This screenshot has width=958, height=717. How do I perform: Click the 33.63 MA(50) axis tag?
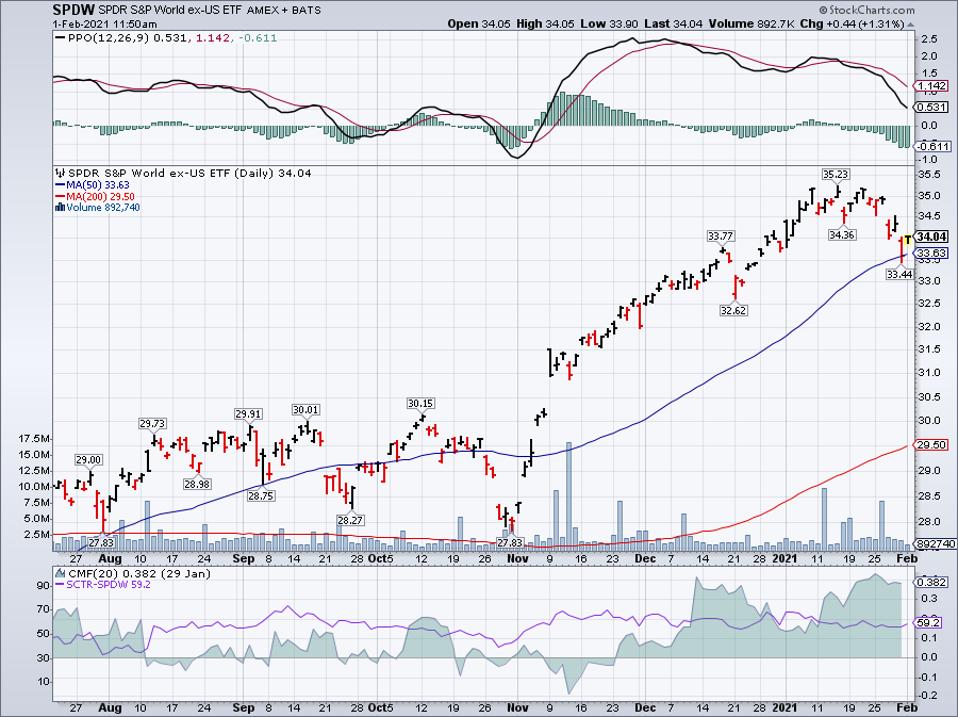932,253
